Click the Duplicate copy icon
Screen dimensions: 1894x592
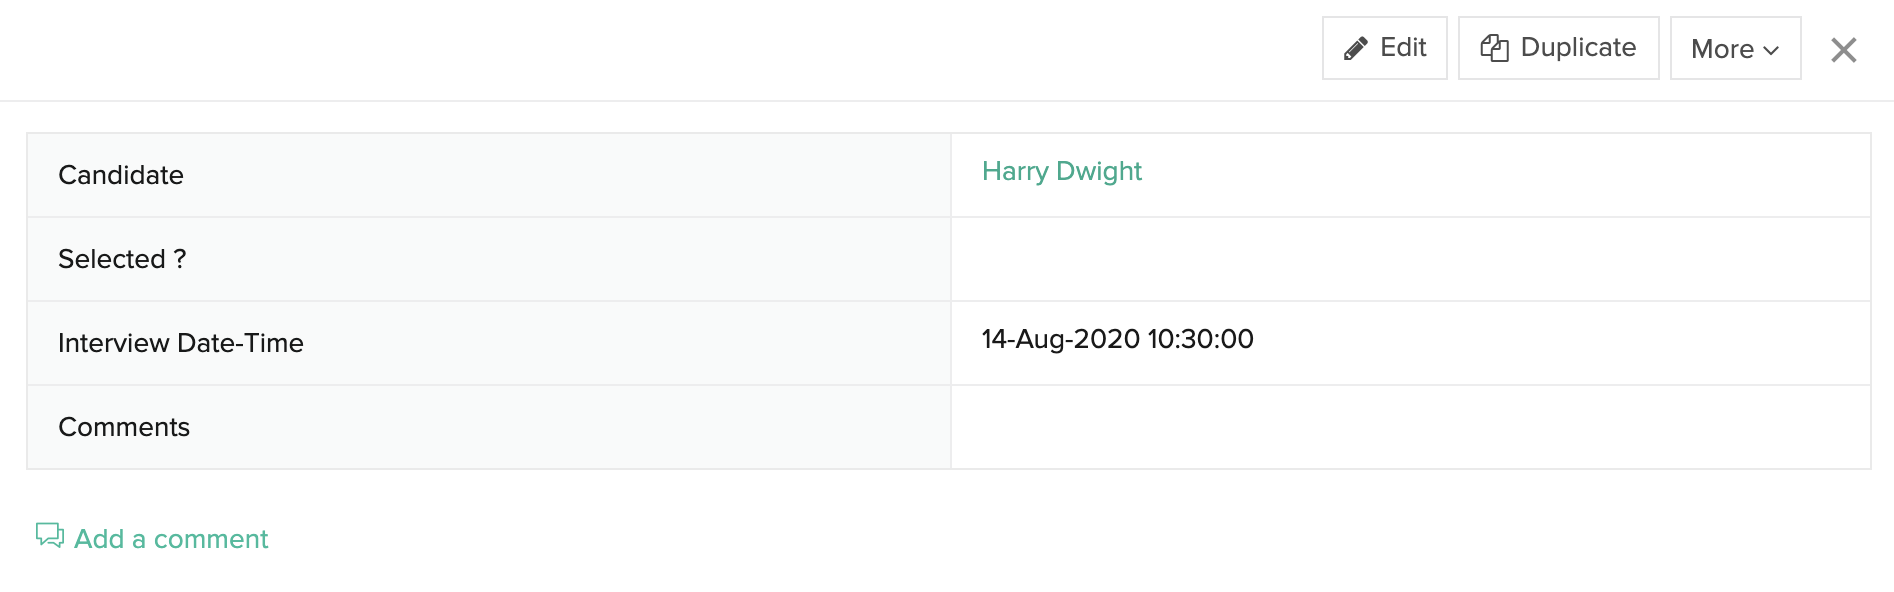pos(1494,48)
